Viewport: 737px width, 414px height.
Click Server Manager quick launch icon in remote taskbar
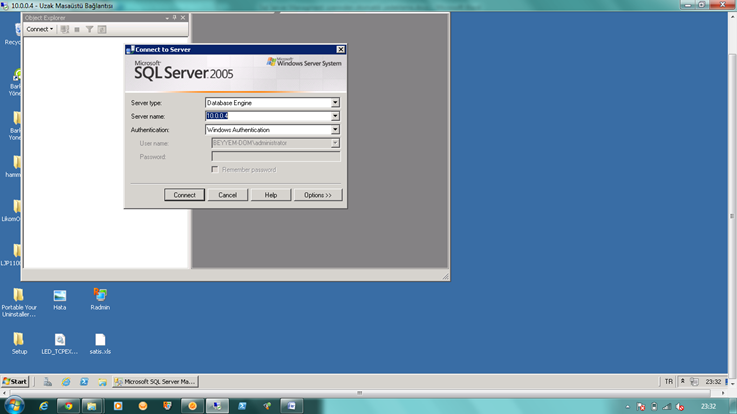48,382
